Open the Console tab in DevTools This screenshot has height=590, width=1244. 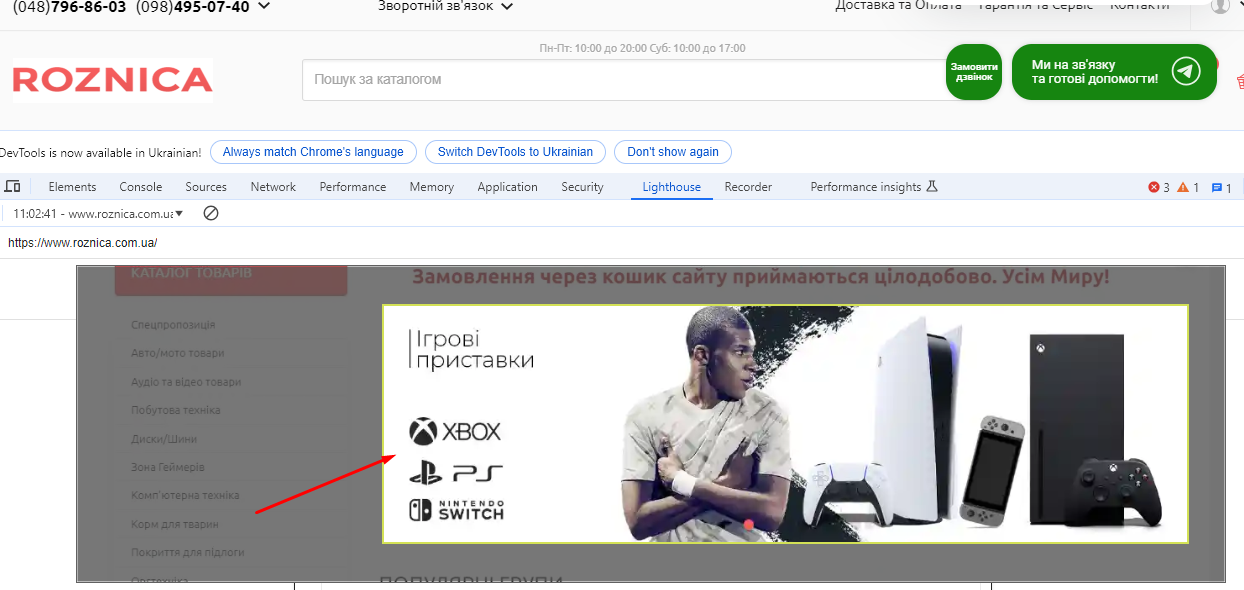(x=141, y=187)
